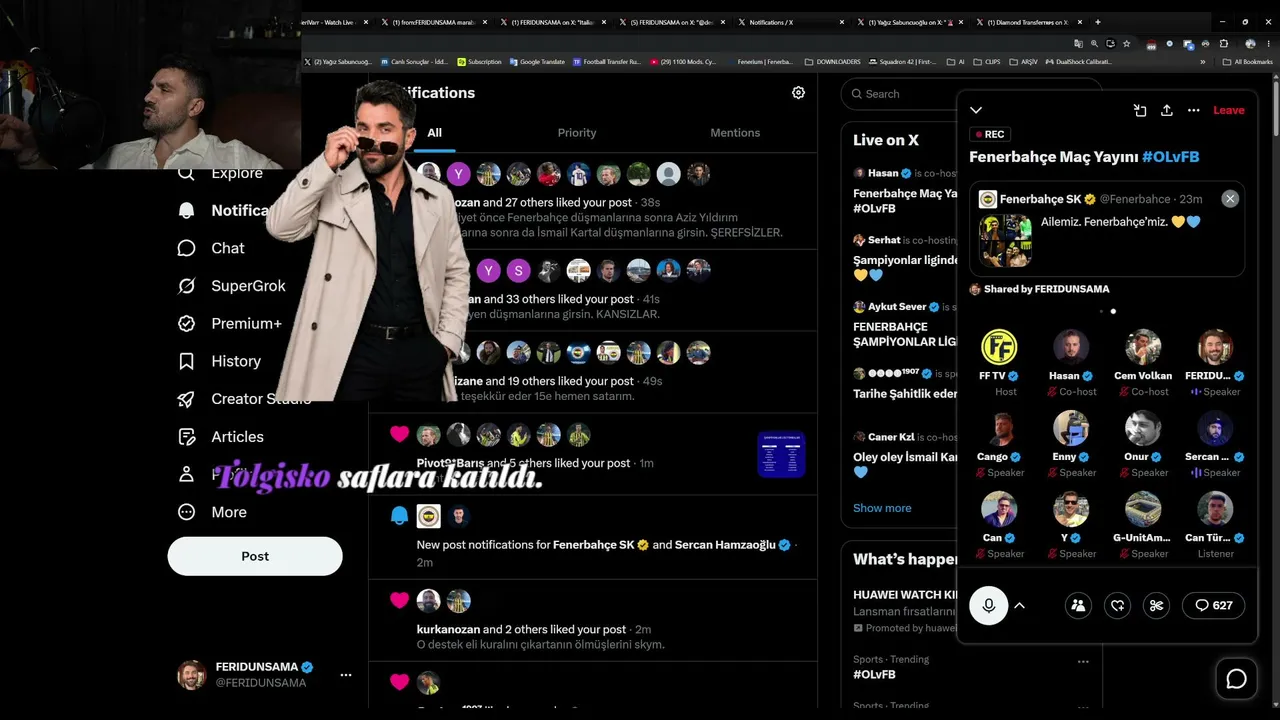Open notification settings gear
Image resolution: width=1280 pixels, height=720 pixels.
(x=798, y=93)
